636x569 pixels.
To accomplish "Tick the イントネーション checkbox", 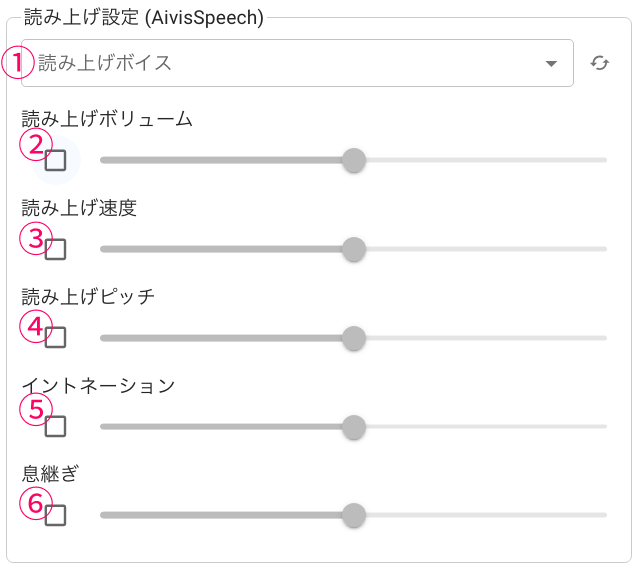I will click(x=56, y=427).
